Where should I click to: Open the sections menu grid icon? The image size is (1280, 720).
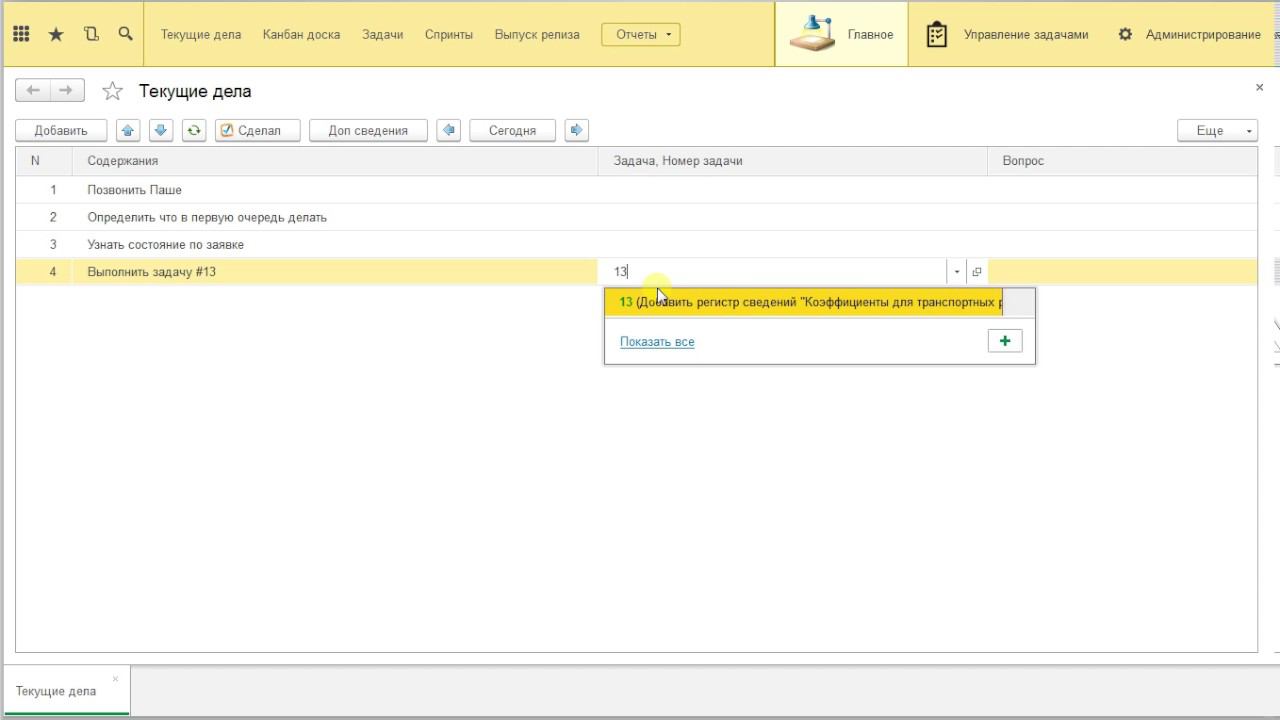pos(21,34)
